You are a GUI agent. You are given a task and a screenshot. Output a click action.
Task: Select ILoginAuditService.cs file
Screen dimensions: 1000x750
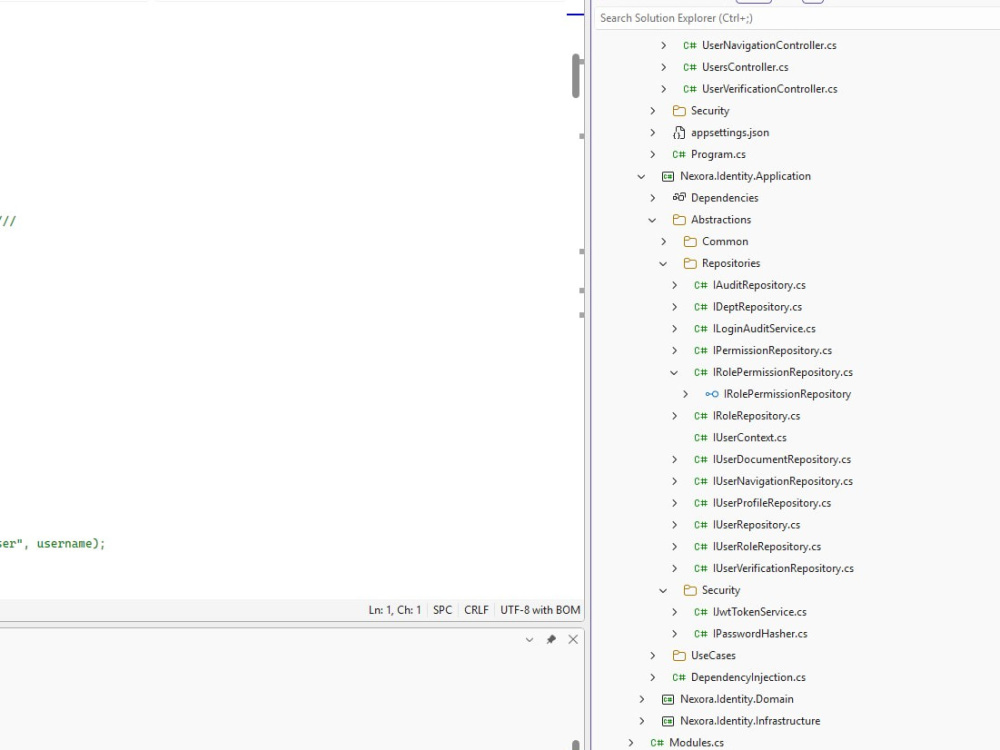click(x=764, y=328)
